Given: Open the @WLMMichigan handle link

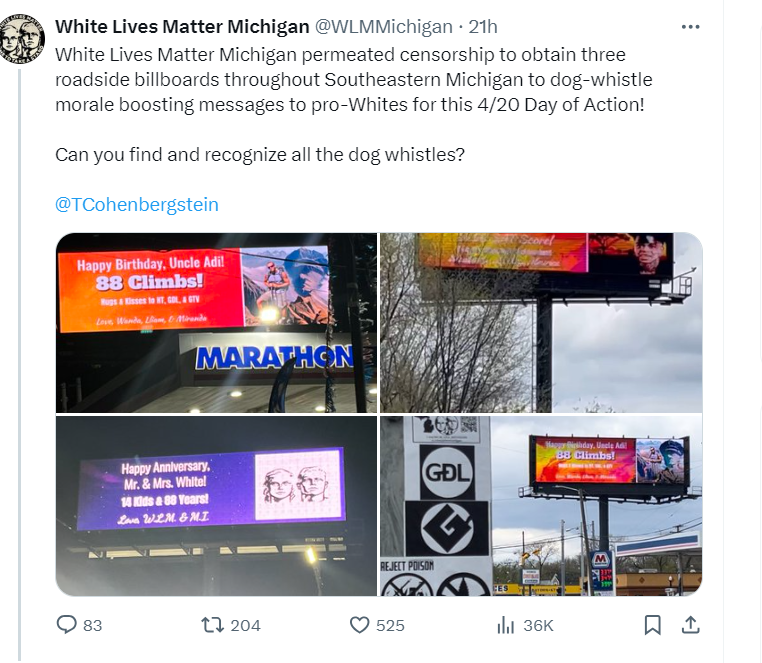Looking at the screenshot, I should point(384,27).
